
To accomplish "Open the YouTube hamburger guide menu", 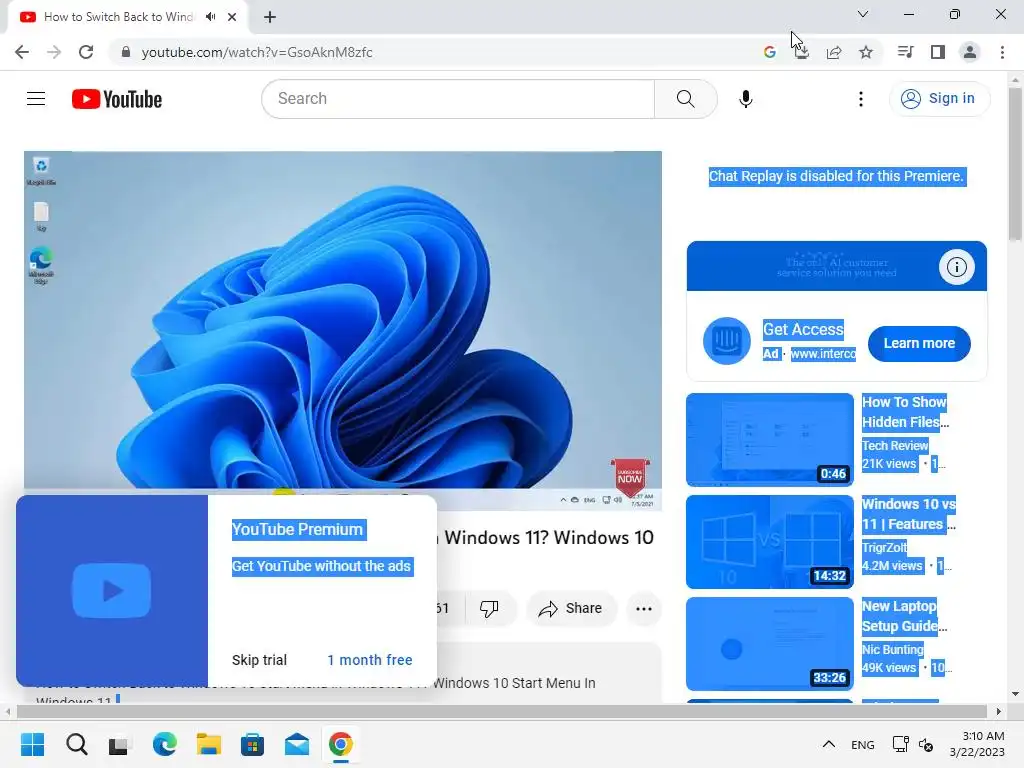I will coord(36,99).
